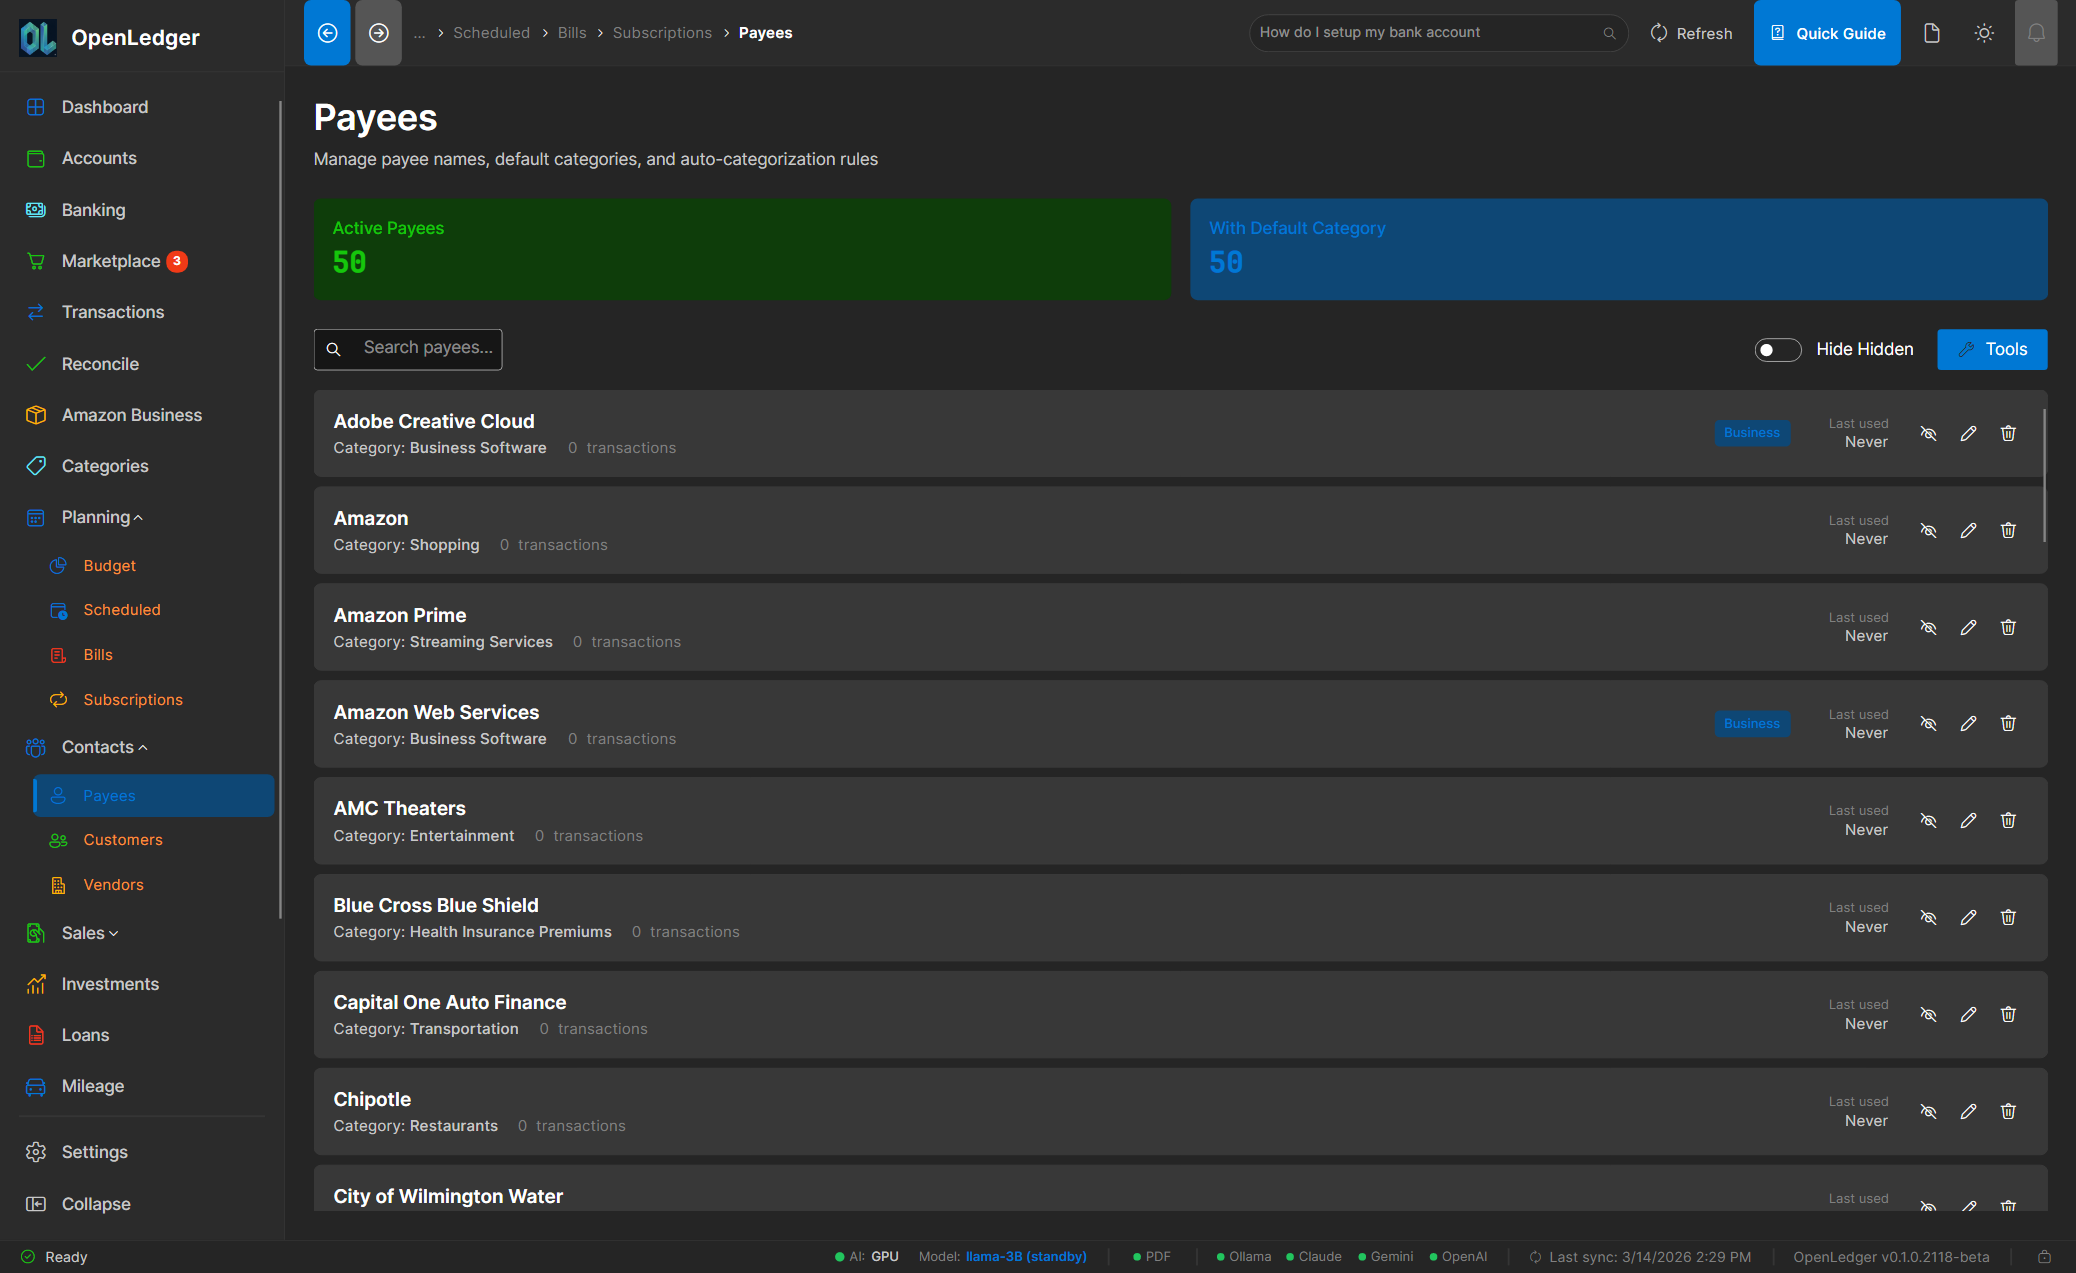The height and width of the screenshot is (1273, 2076).
Task: Hide the Amazon payee with eye icon
Action: pyautogui.click(x=1928, y=530)
